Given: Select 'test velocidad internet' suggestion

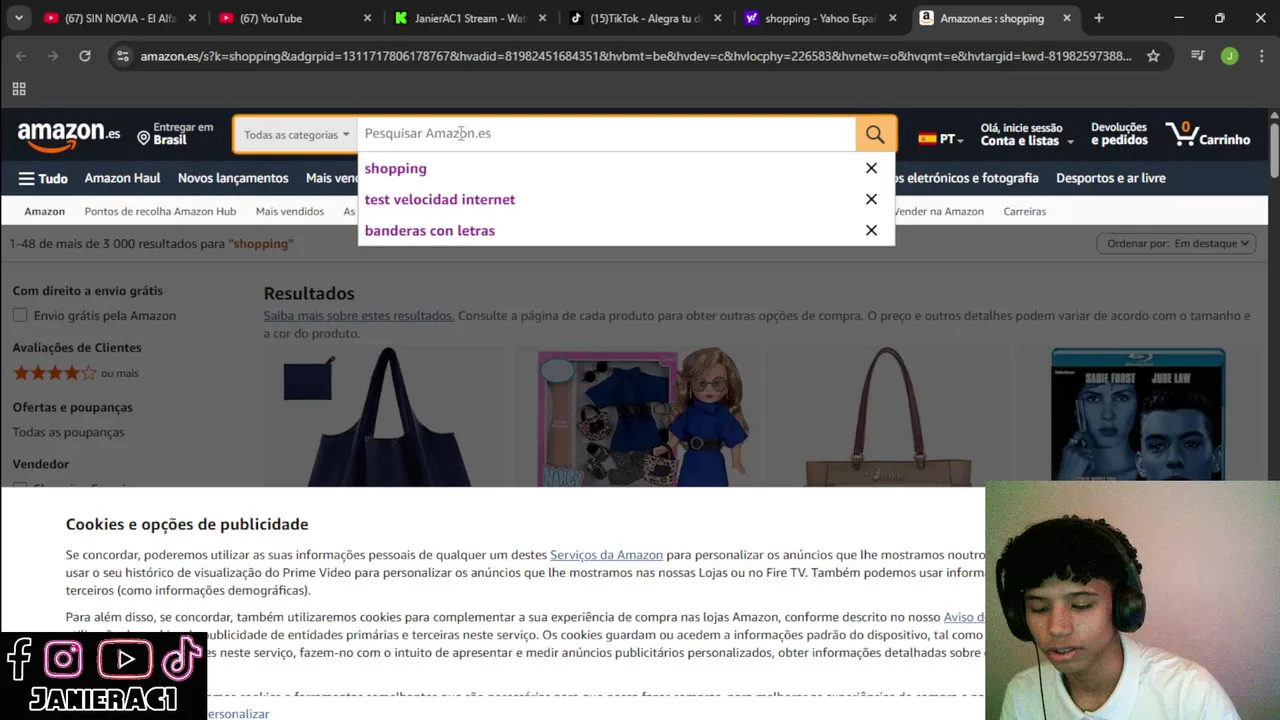Looking at the screenshot, I should pyautogui.click(x=440, y=199).
